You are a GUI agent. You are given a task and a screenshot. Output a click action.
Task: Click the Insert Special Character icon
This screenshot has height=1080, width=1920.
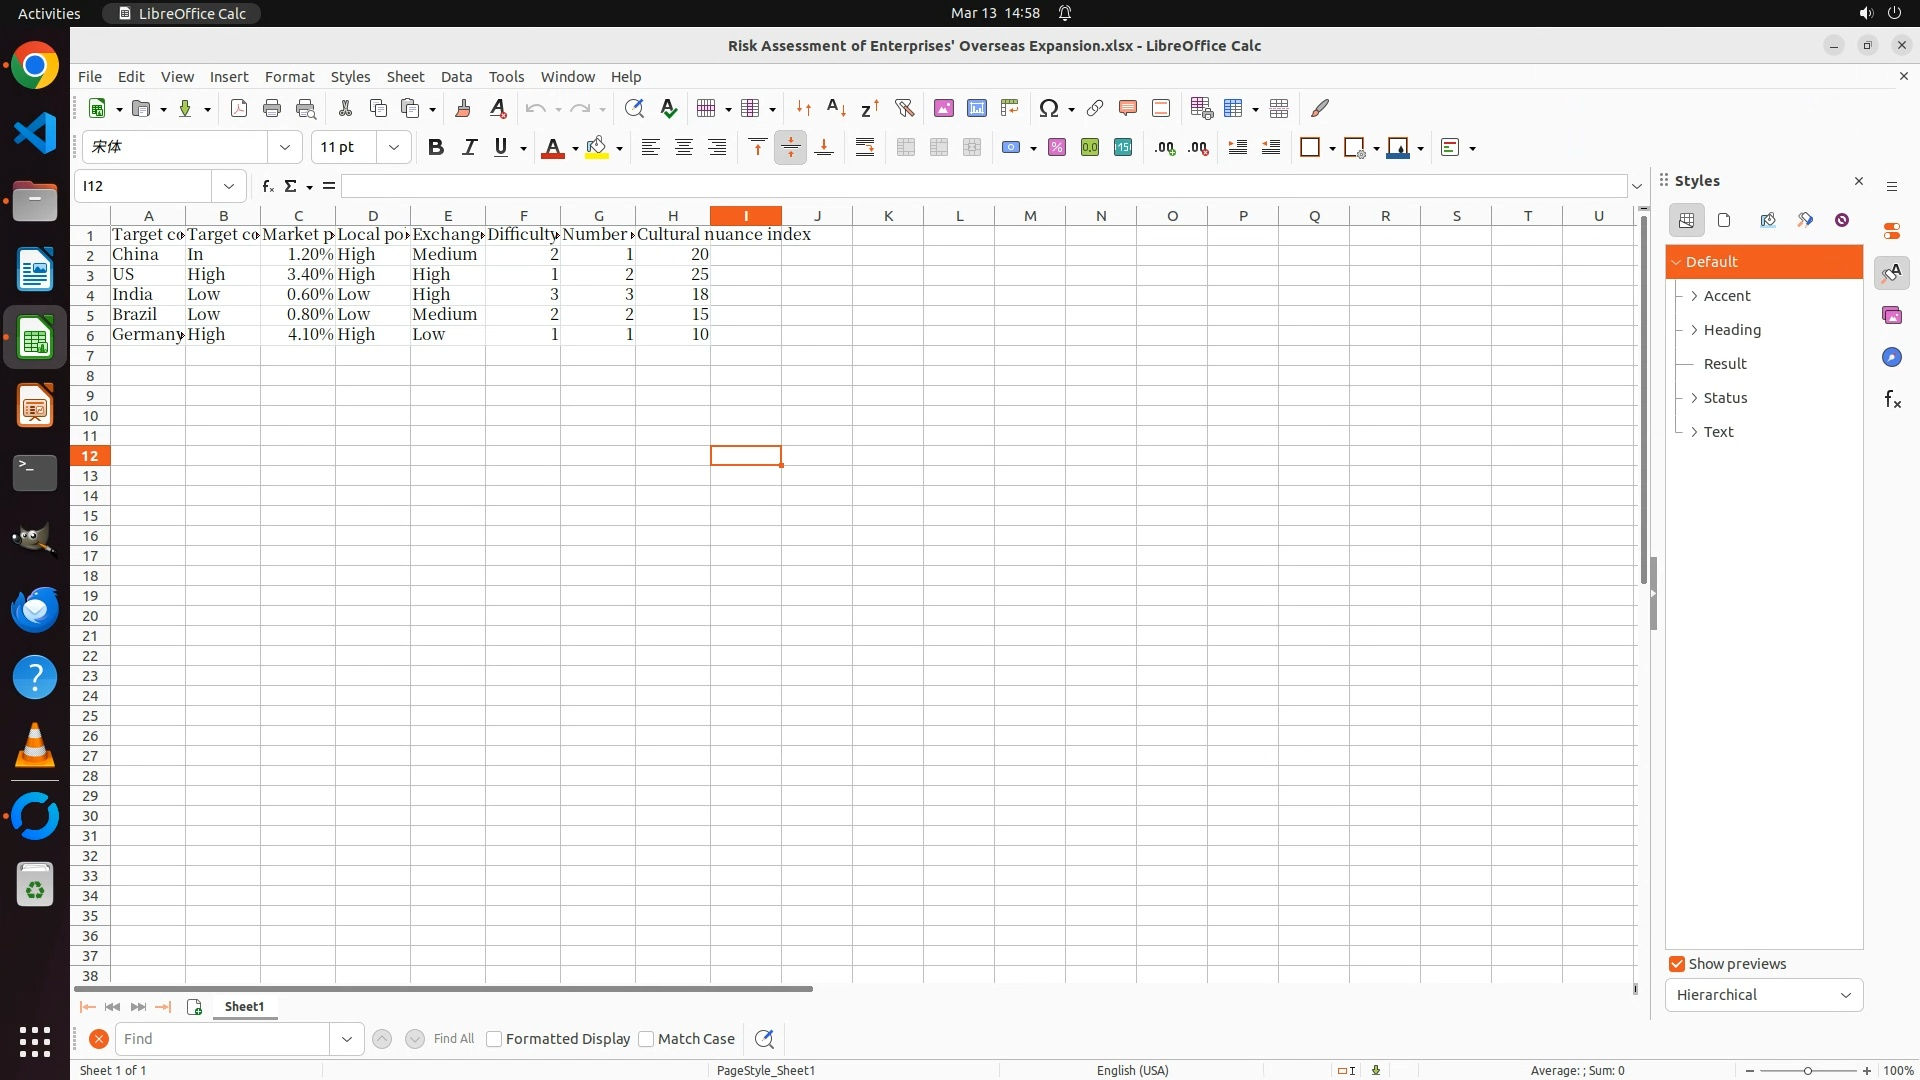1048,108
